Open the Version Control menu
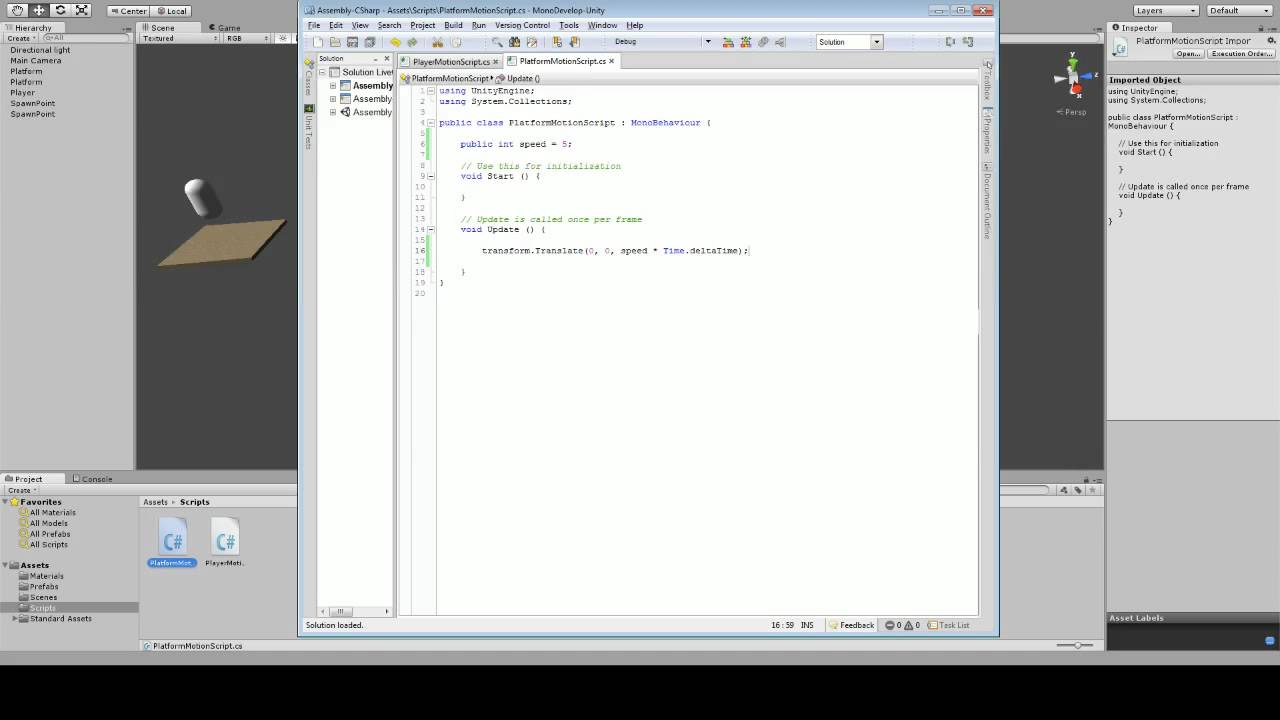This screenshot has height=720, width=1280. 522,25
